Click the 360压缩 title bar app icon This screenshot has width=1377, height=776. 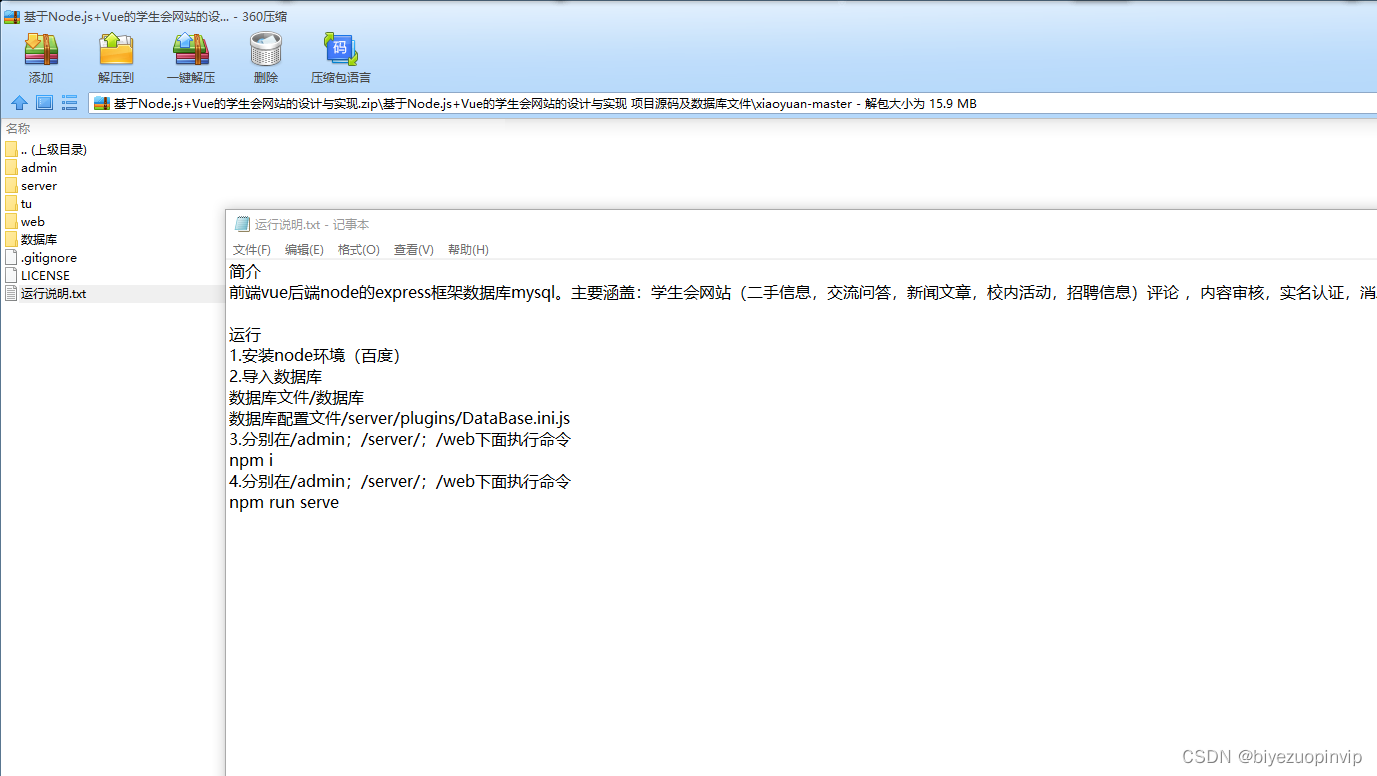coord(12,17)
